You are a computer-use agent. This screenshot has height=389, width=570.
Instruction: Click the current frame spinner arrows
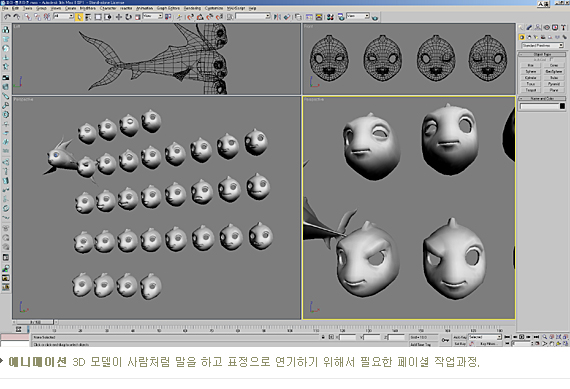532,344
